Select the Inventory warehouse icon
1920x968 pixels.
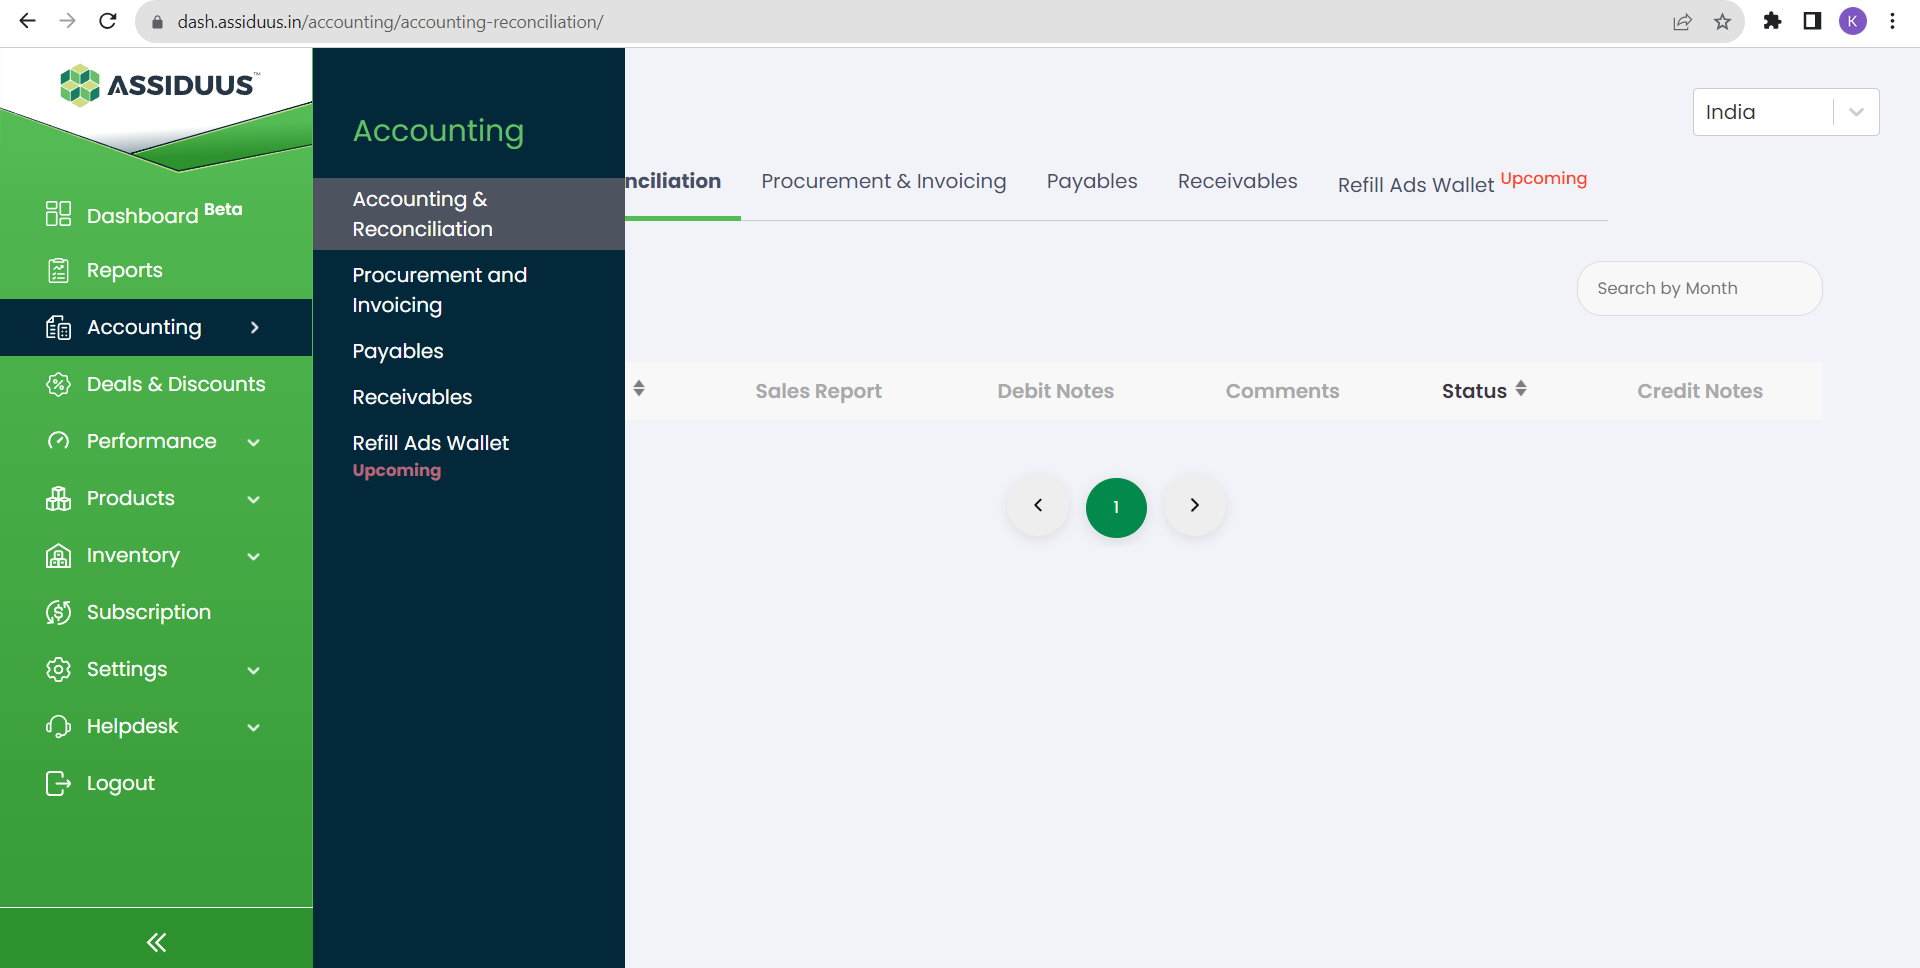(58, 555)
